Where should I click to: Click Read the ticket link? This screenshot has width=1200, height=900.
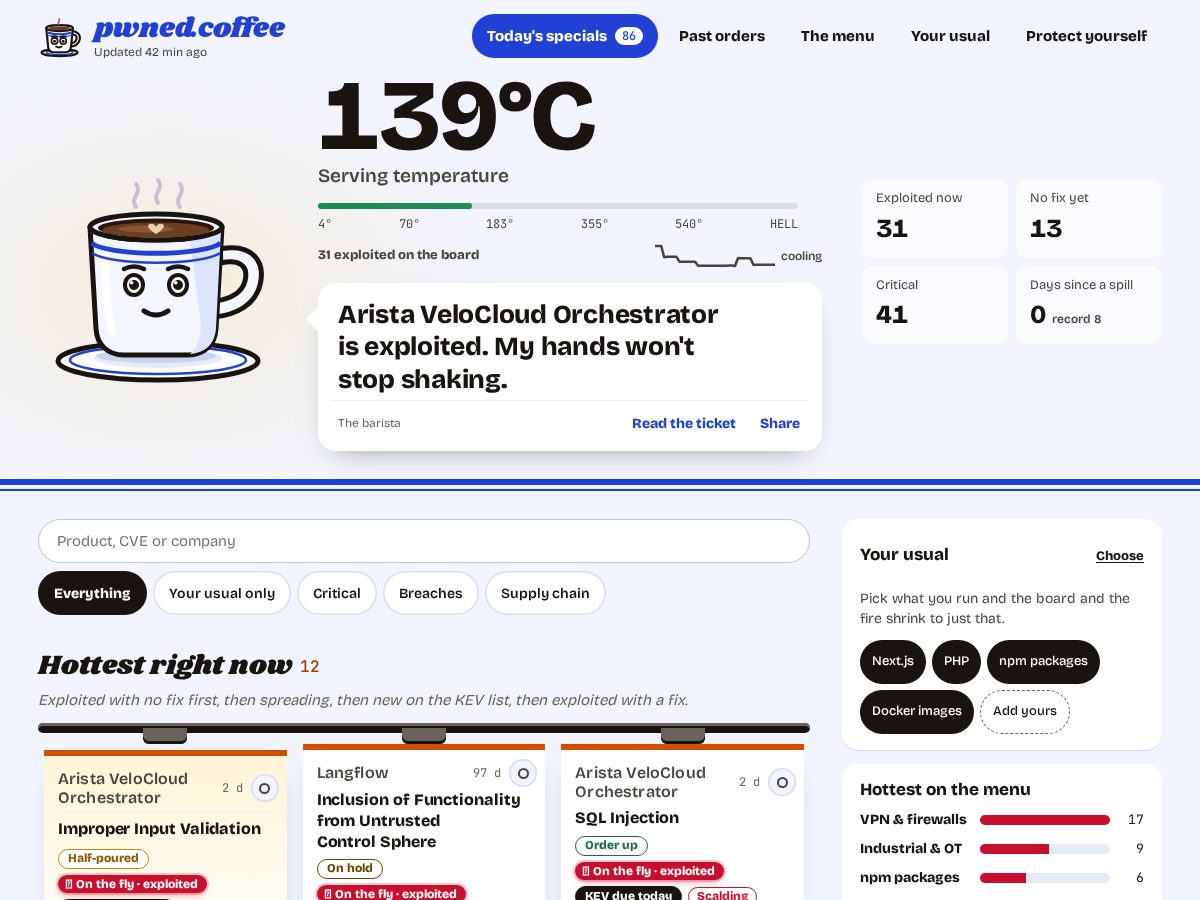[684, 423]
